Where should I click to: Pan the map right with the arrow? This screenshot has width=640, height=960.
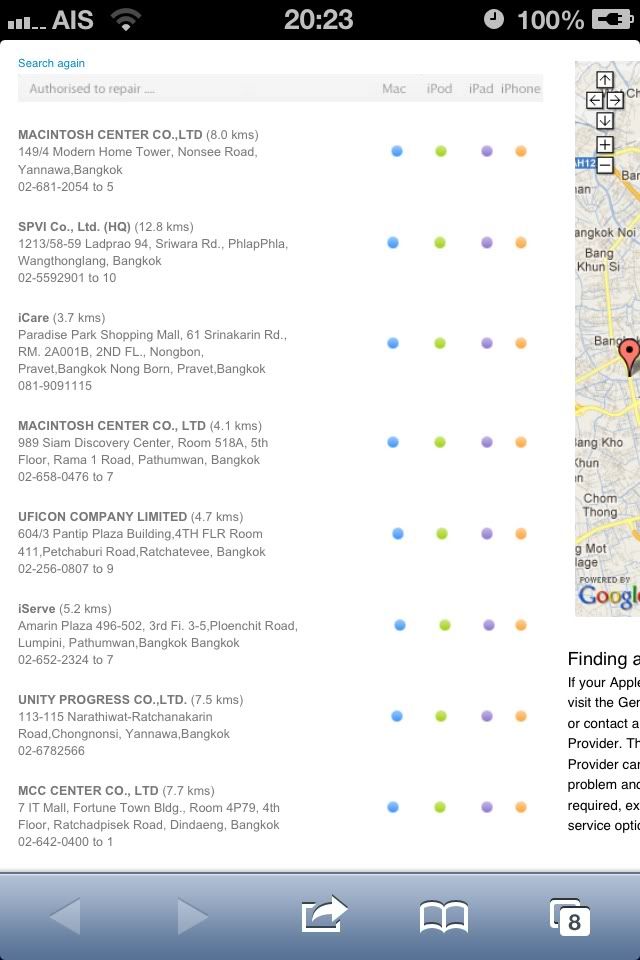[615, 100]
